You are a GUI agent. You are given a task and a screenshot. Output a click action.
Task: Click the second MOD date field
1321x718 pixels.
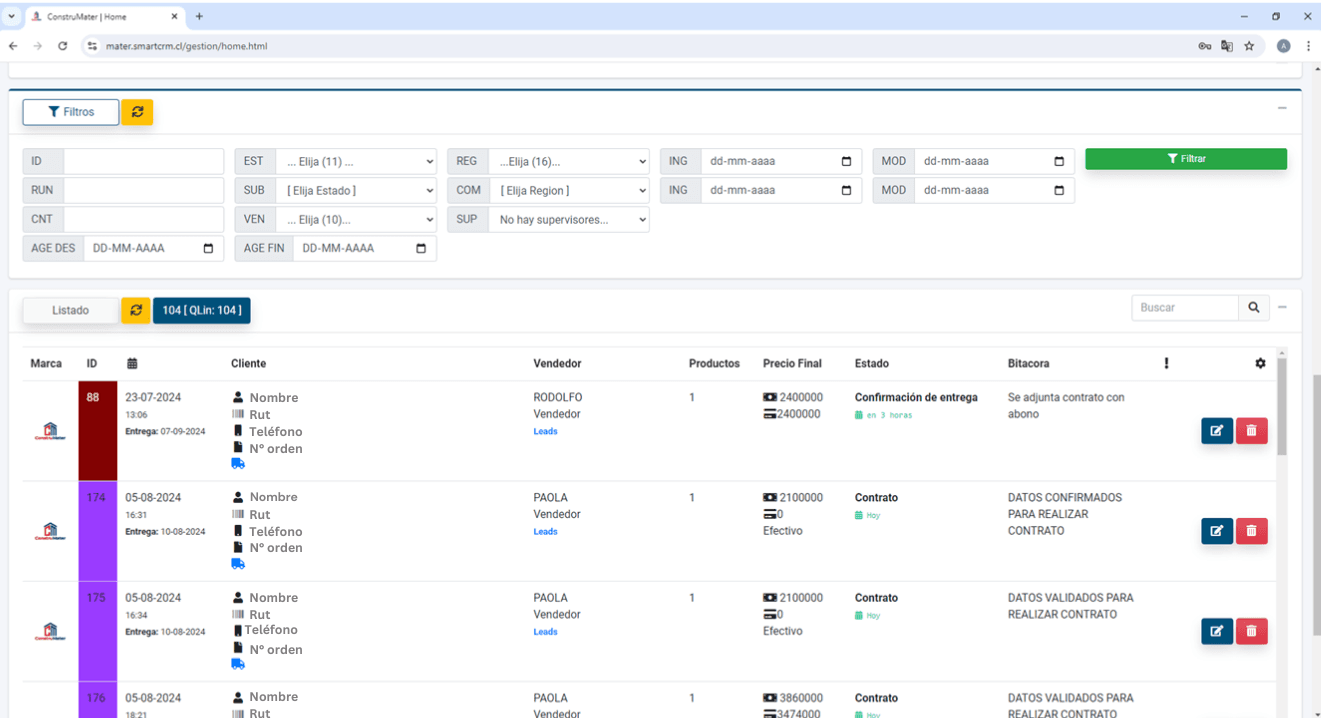point(994,190)
